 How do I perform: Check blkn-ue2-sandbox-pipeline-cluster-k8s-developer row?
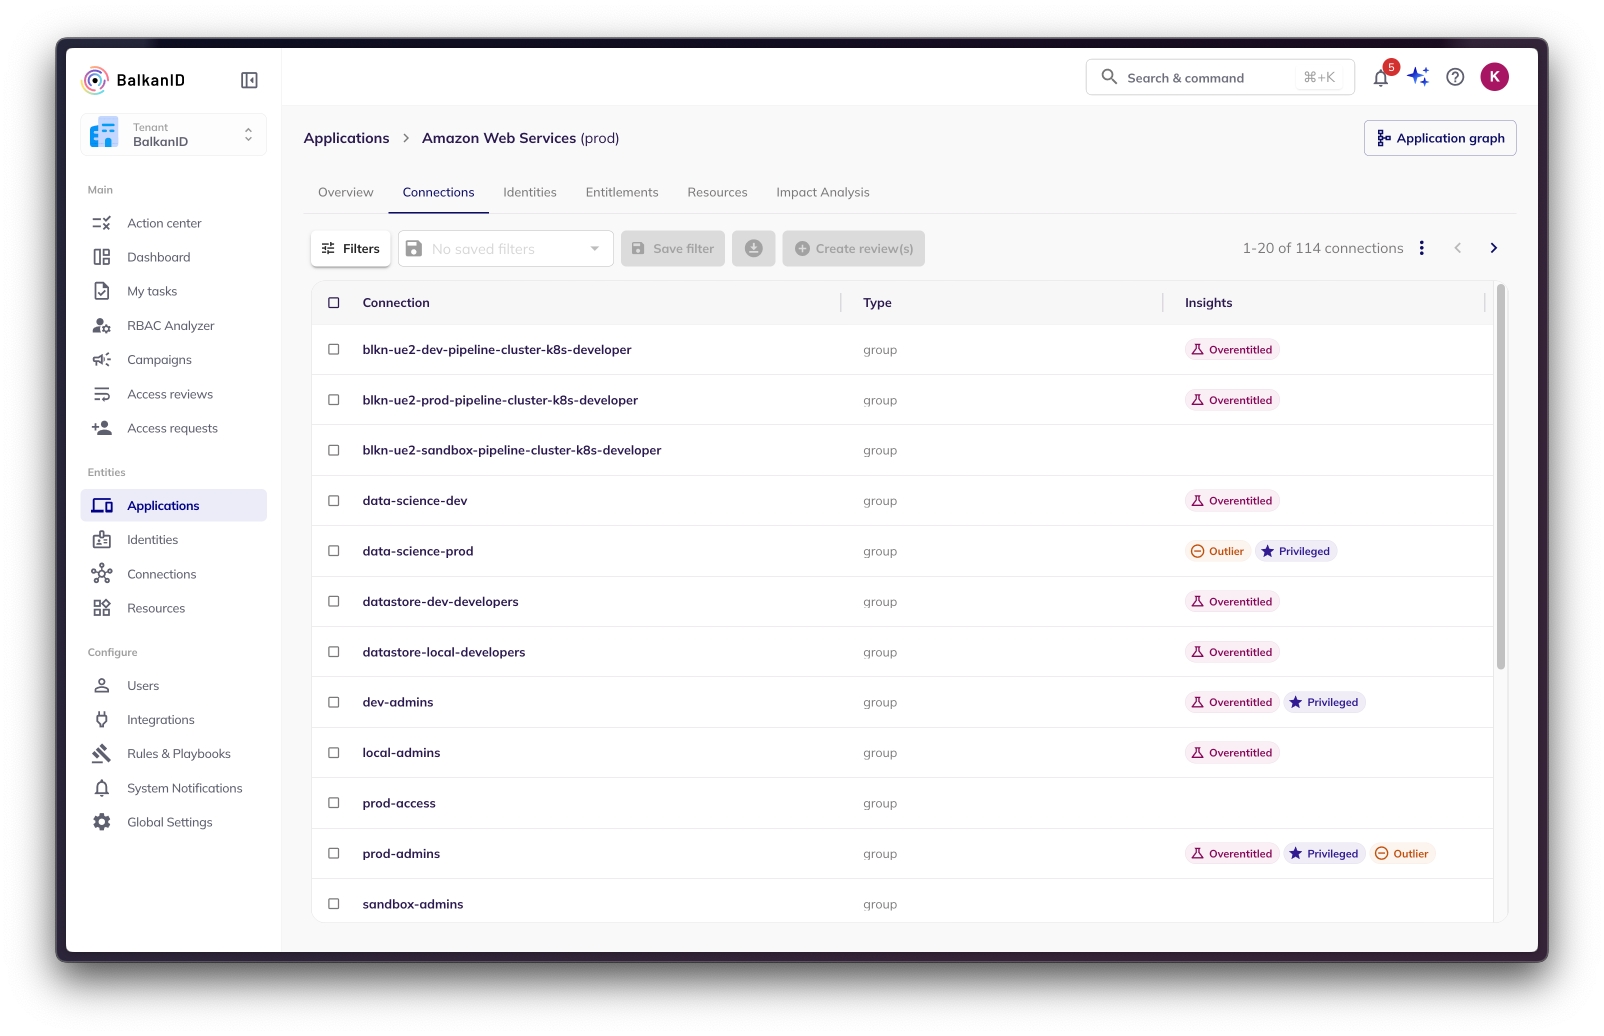coord(334,450)
